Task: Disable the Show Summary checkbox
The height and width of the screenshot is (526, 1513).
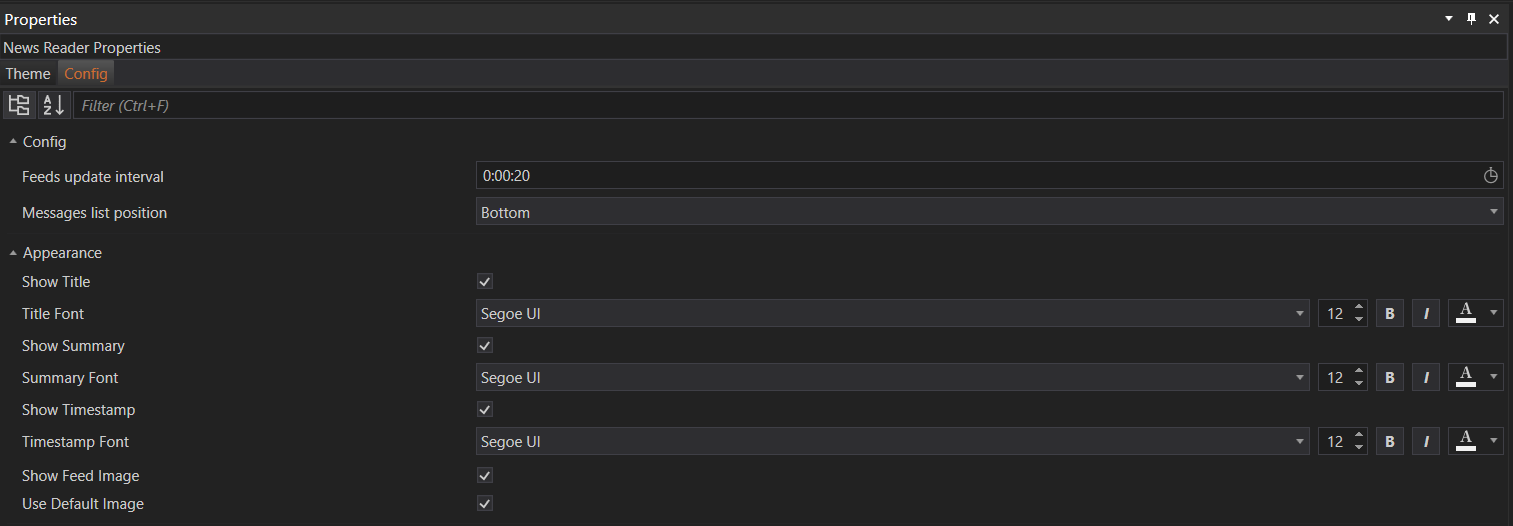Action: click(x=485, y=346)
